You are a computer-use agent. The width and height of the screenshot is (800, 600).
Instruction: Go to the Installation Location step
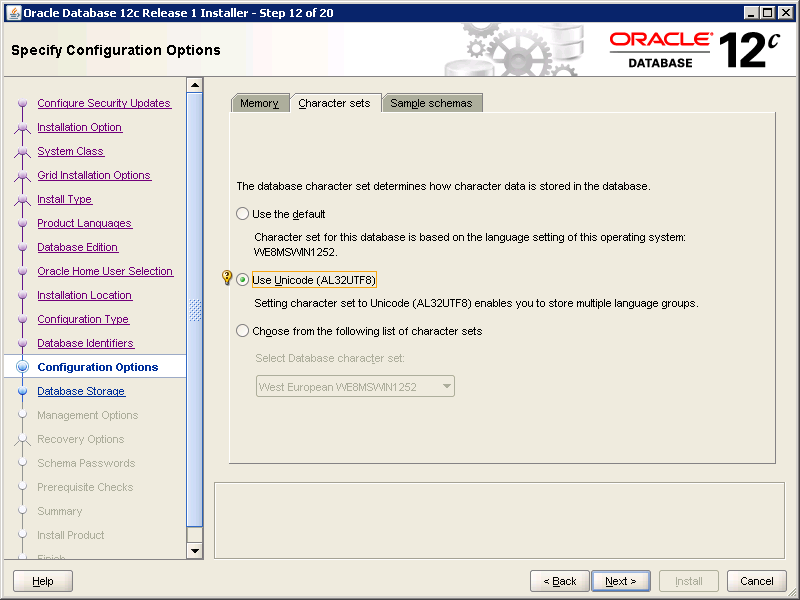(85, 295)
